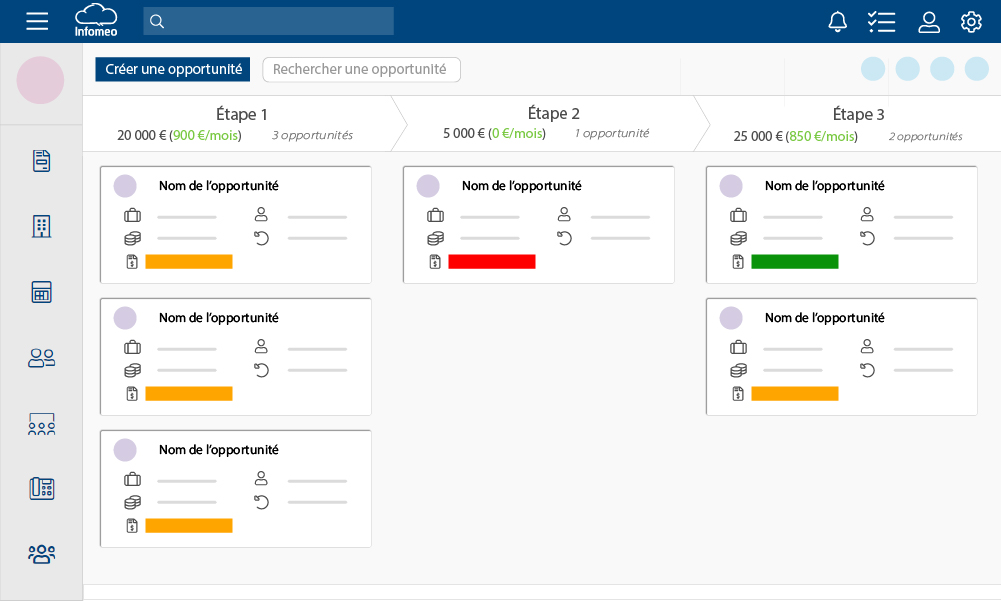Viewport: 1001px width, 601px height.
Task: Open the telephone icon in sidebar
Action: point(41,488)
